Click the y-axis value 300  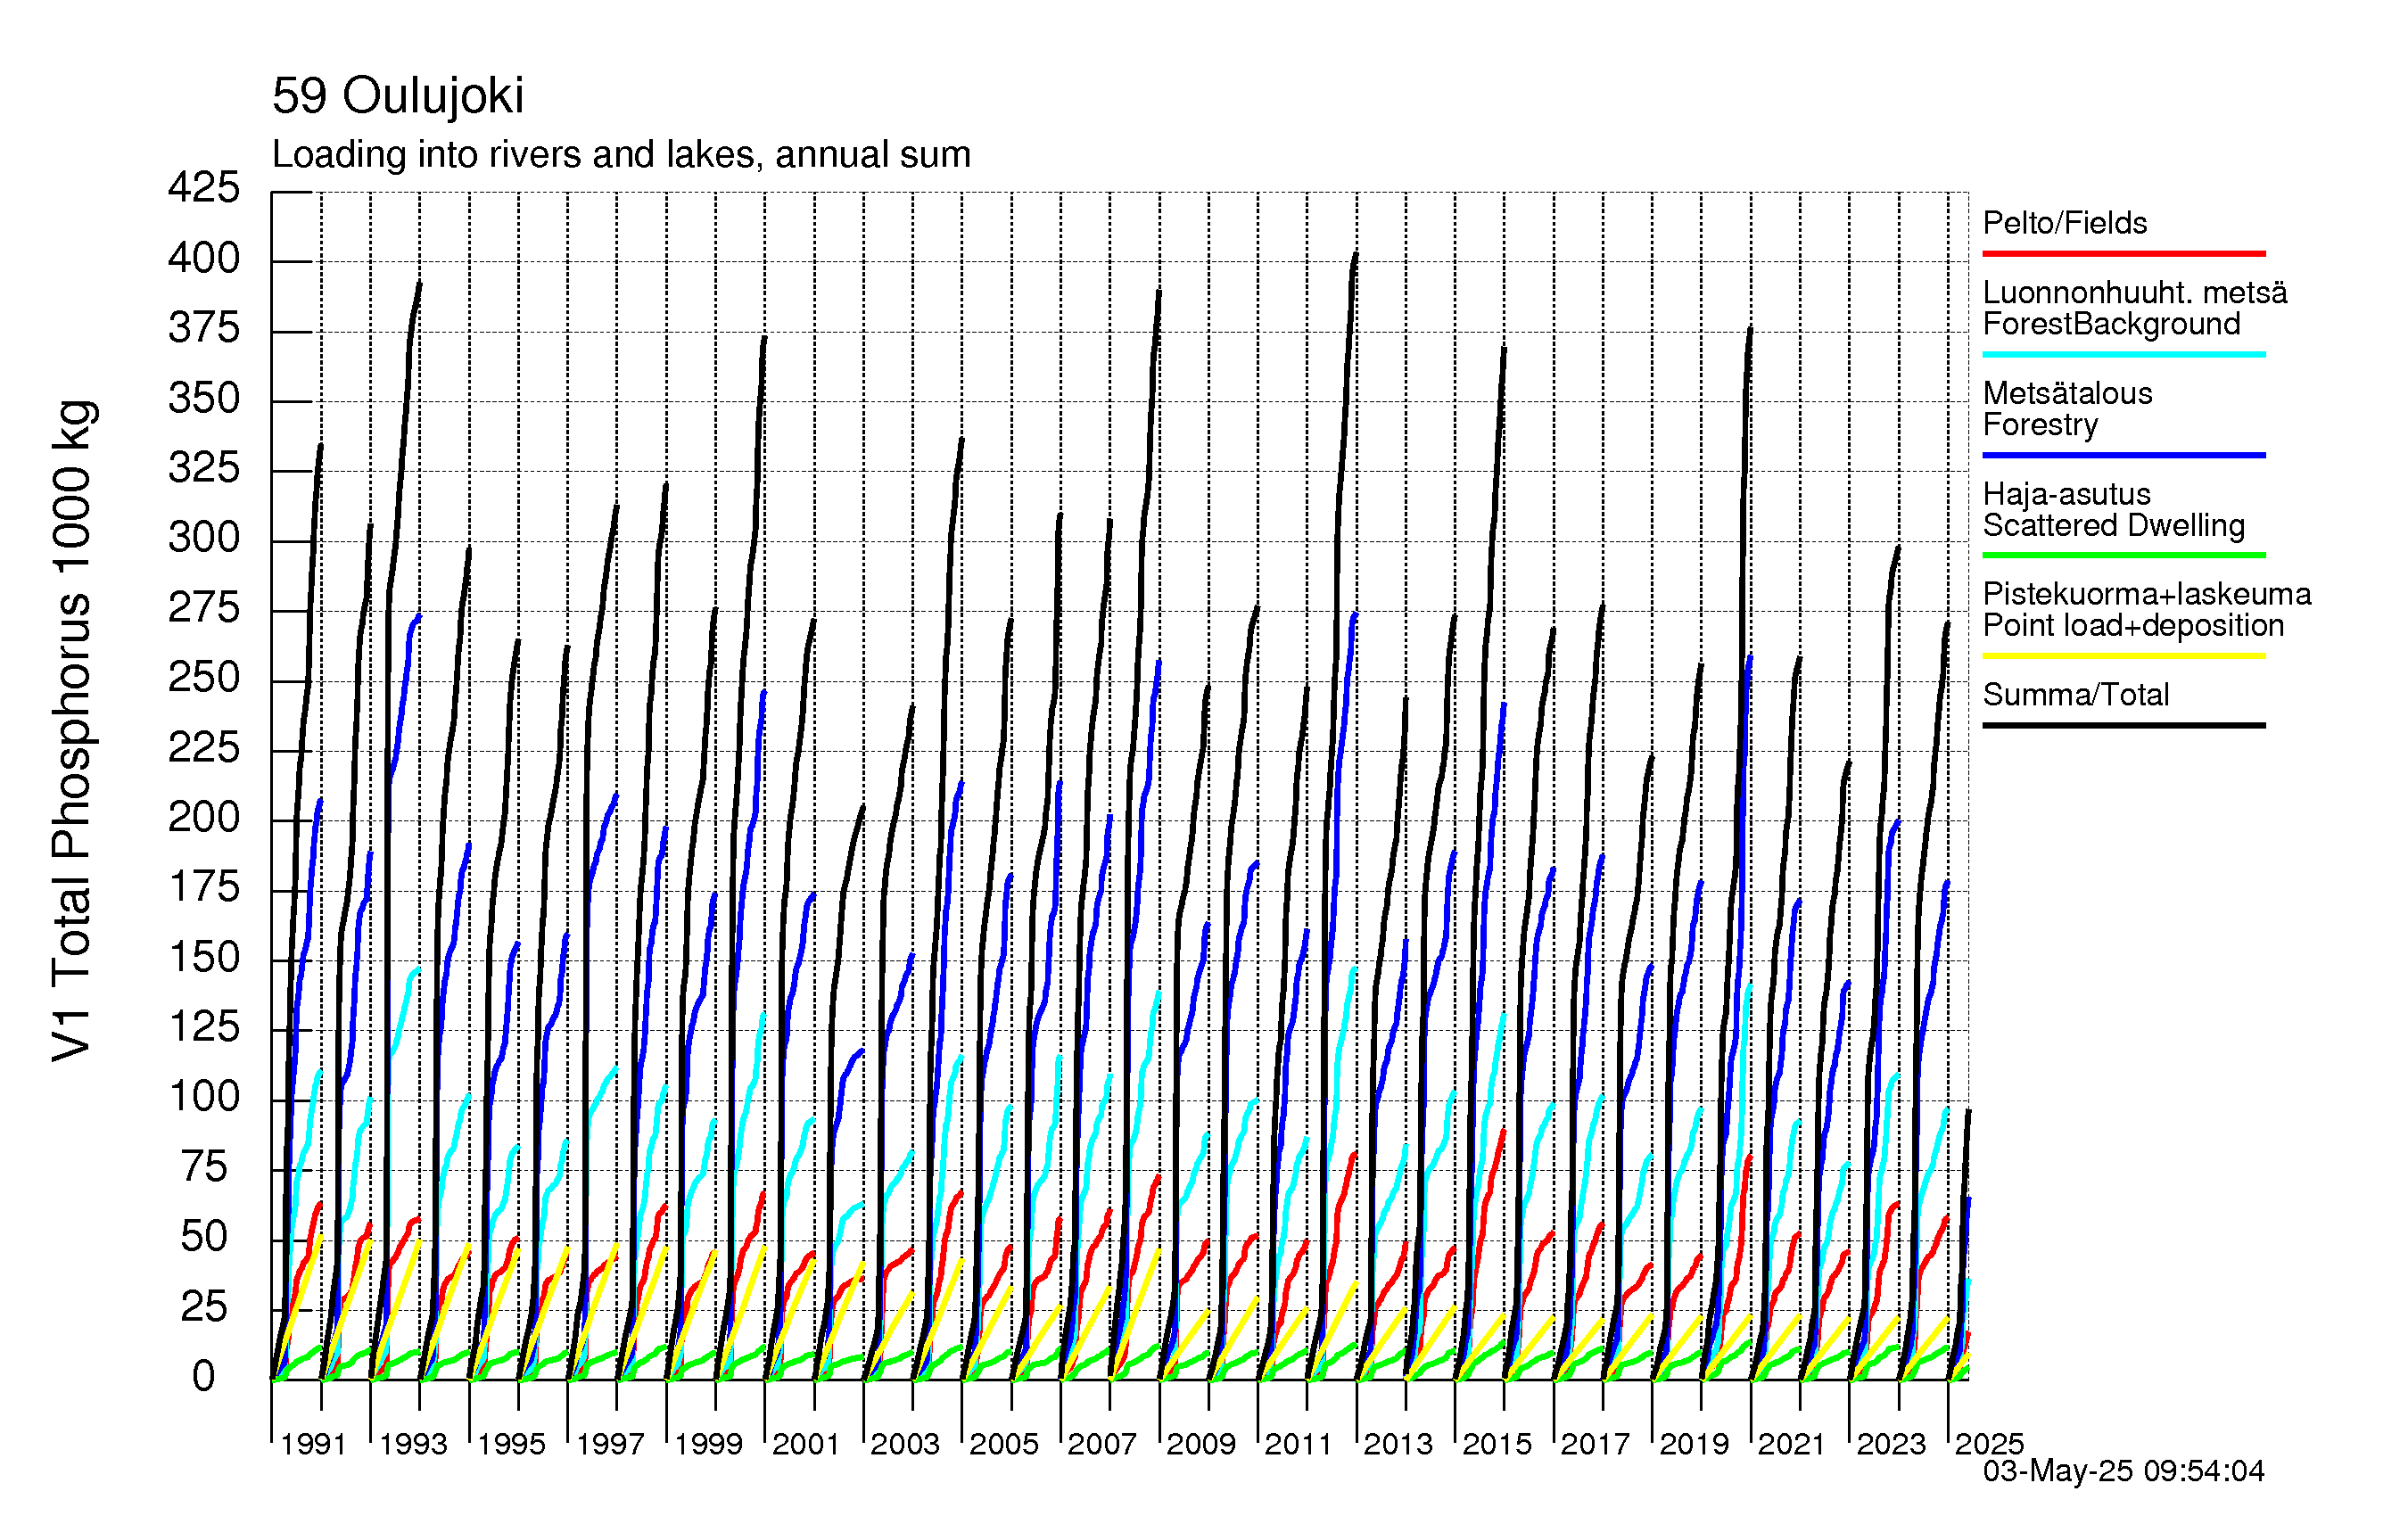204,538
